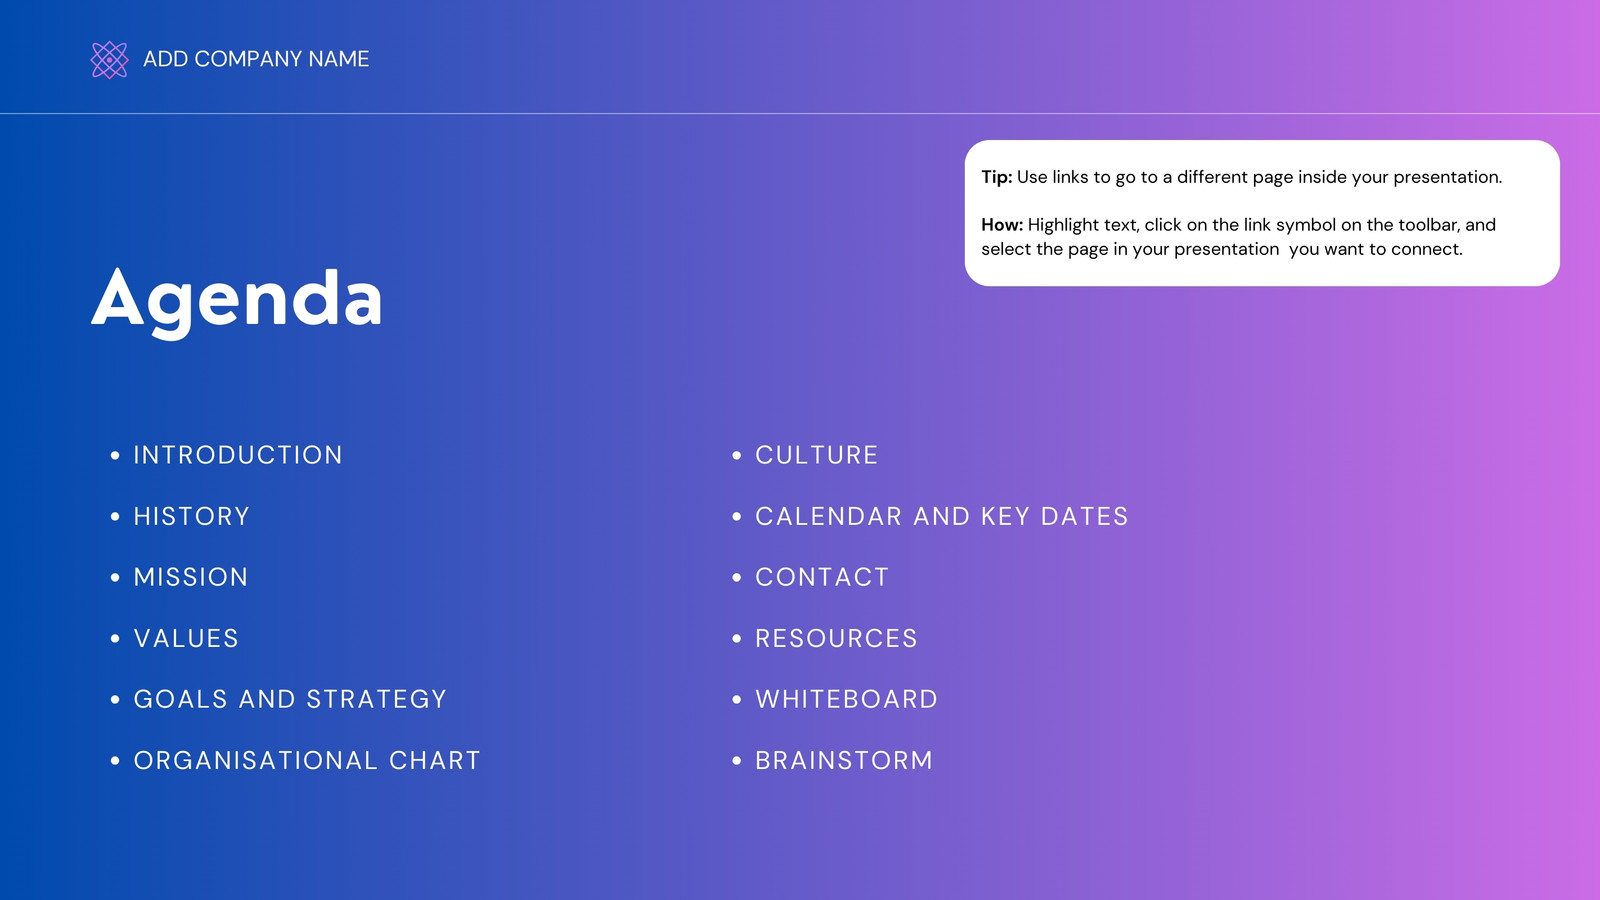The width and height of the screenshot is (1600, 900).
Task: Click the white Tip note box
Action: point(1262,213)
